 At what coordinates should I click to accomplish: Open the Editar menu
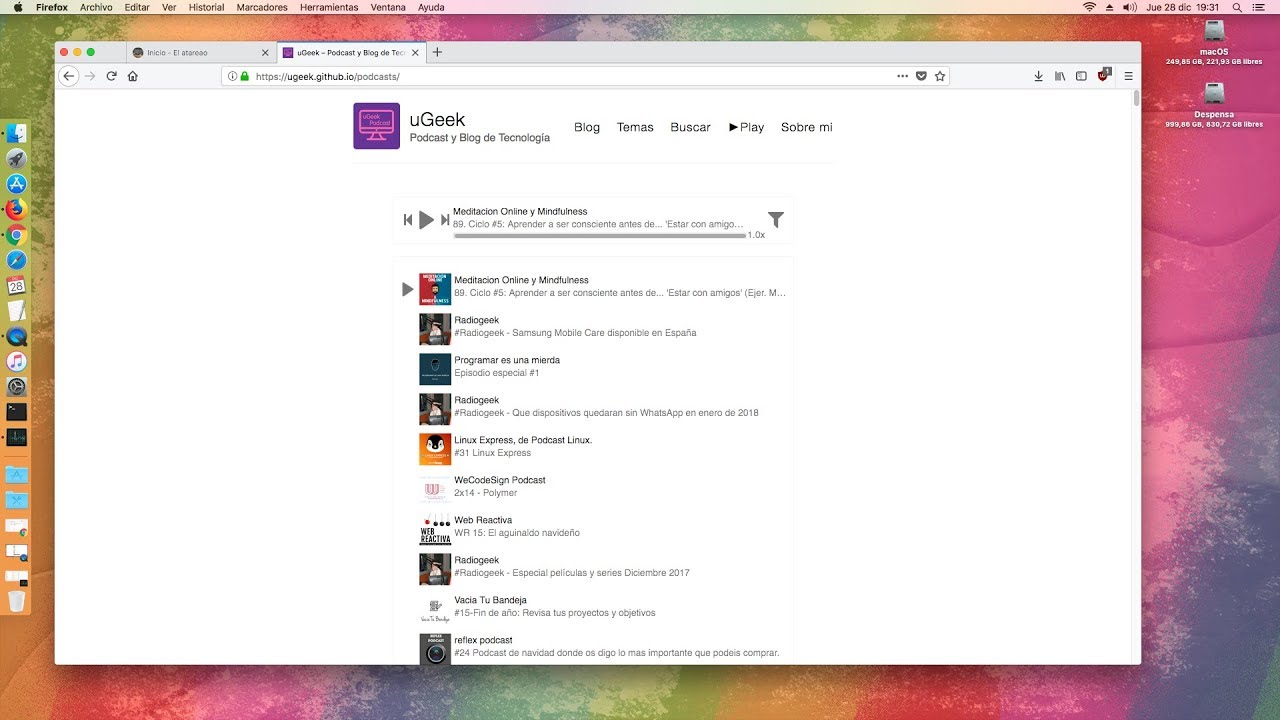(x=137, y=7)
